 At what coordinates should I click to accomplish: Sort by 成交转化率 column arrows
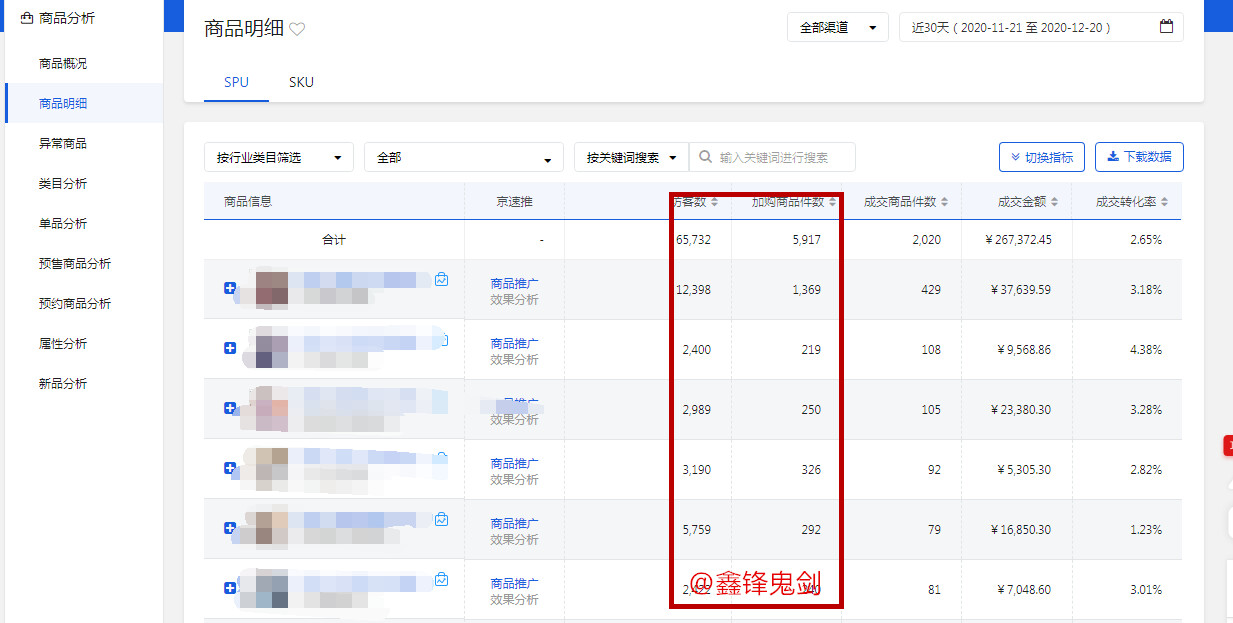[1164, 202]
